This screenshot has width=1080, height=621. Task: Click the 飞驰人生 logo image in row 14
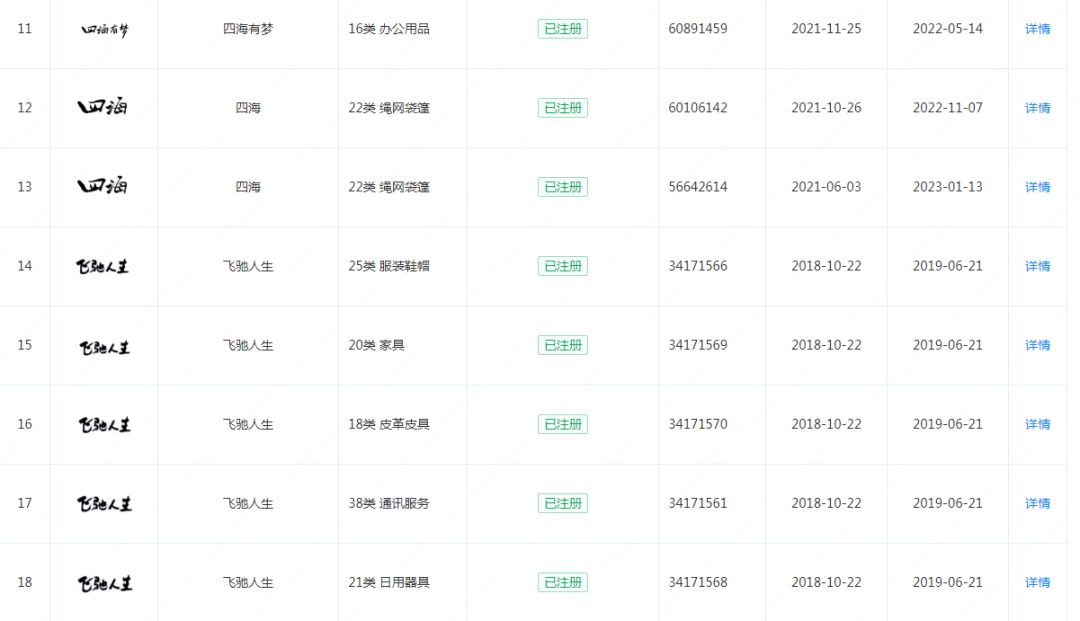104,266
